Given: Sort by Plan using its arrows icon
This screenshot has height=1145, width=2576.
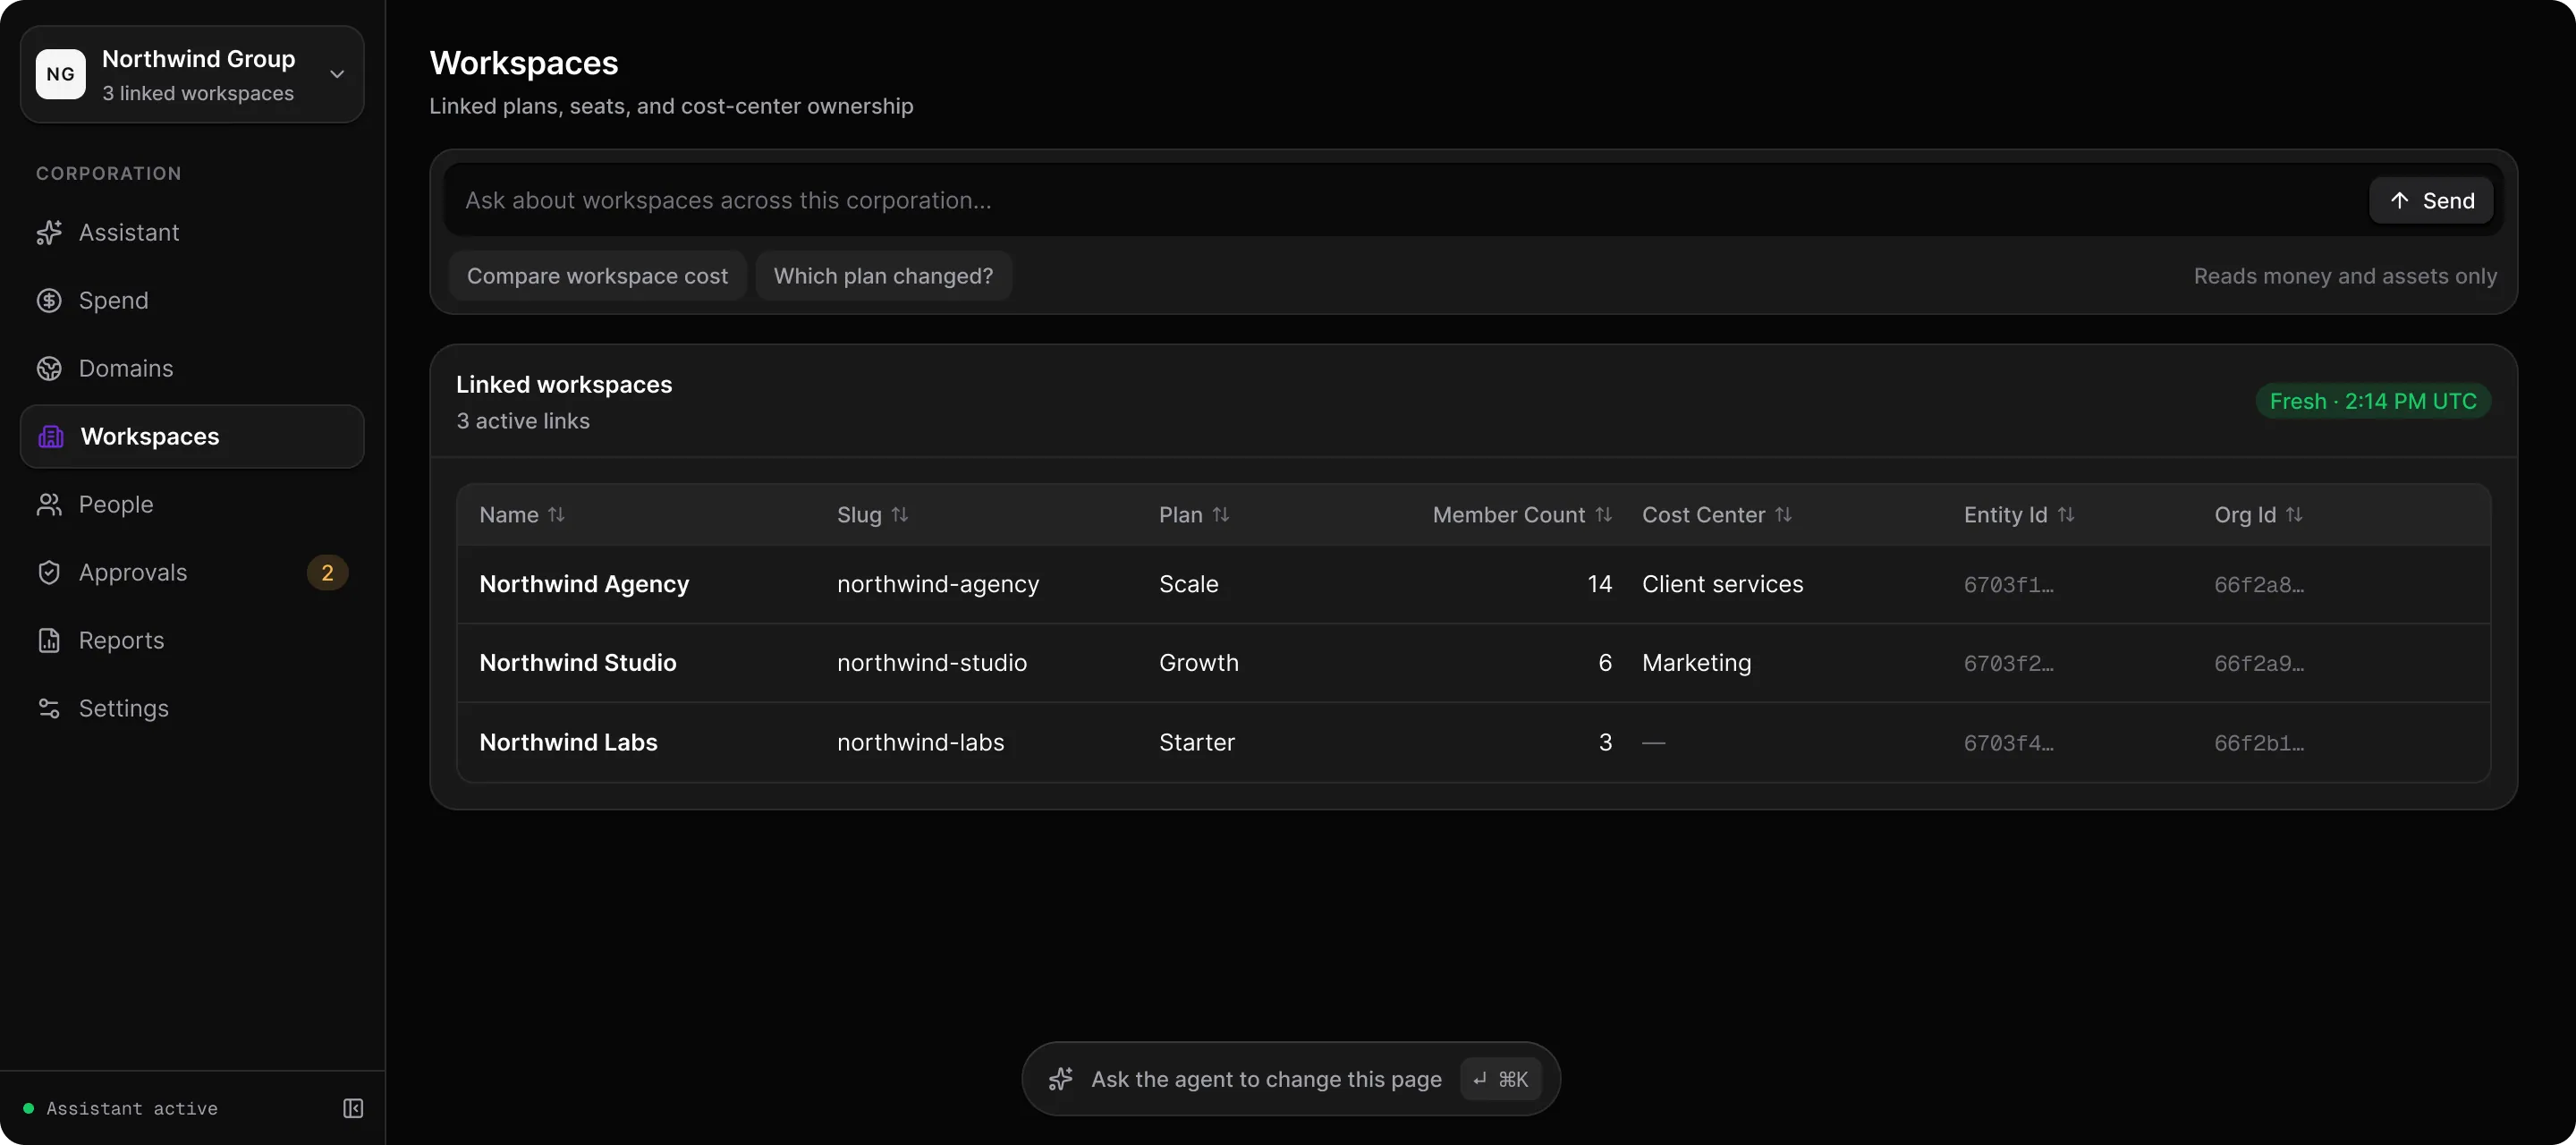Looking at the screenshot, I should point(1221,514).
